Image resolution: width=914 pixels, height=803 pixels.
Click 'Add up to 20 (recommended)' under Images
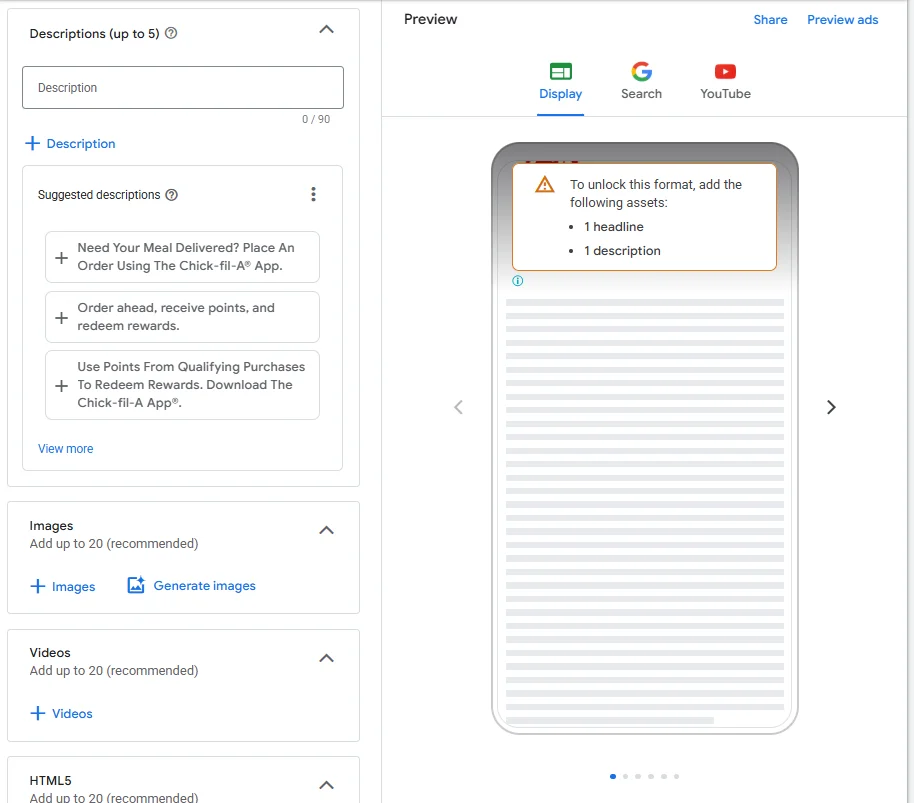[114, 544]
